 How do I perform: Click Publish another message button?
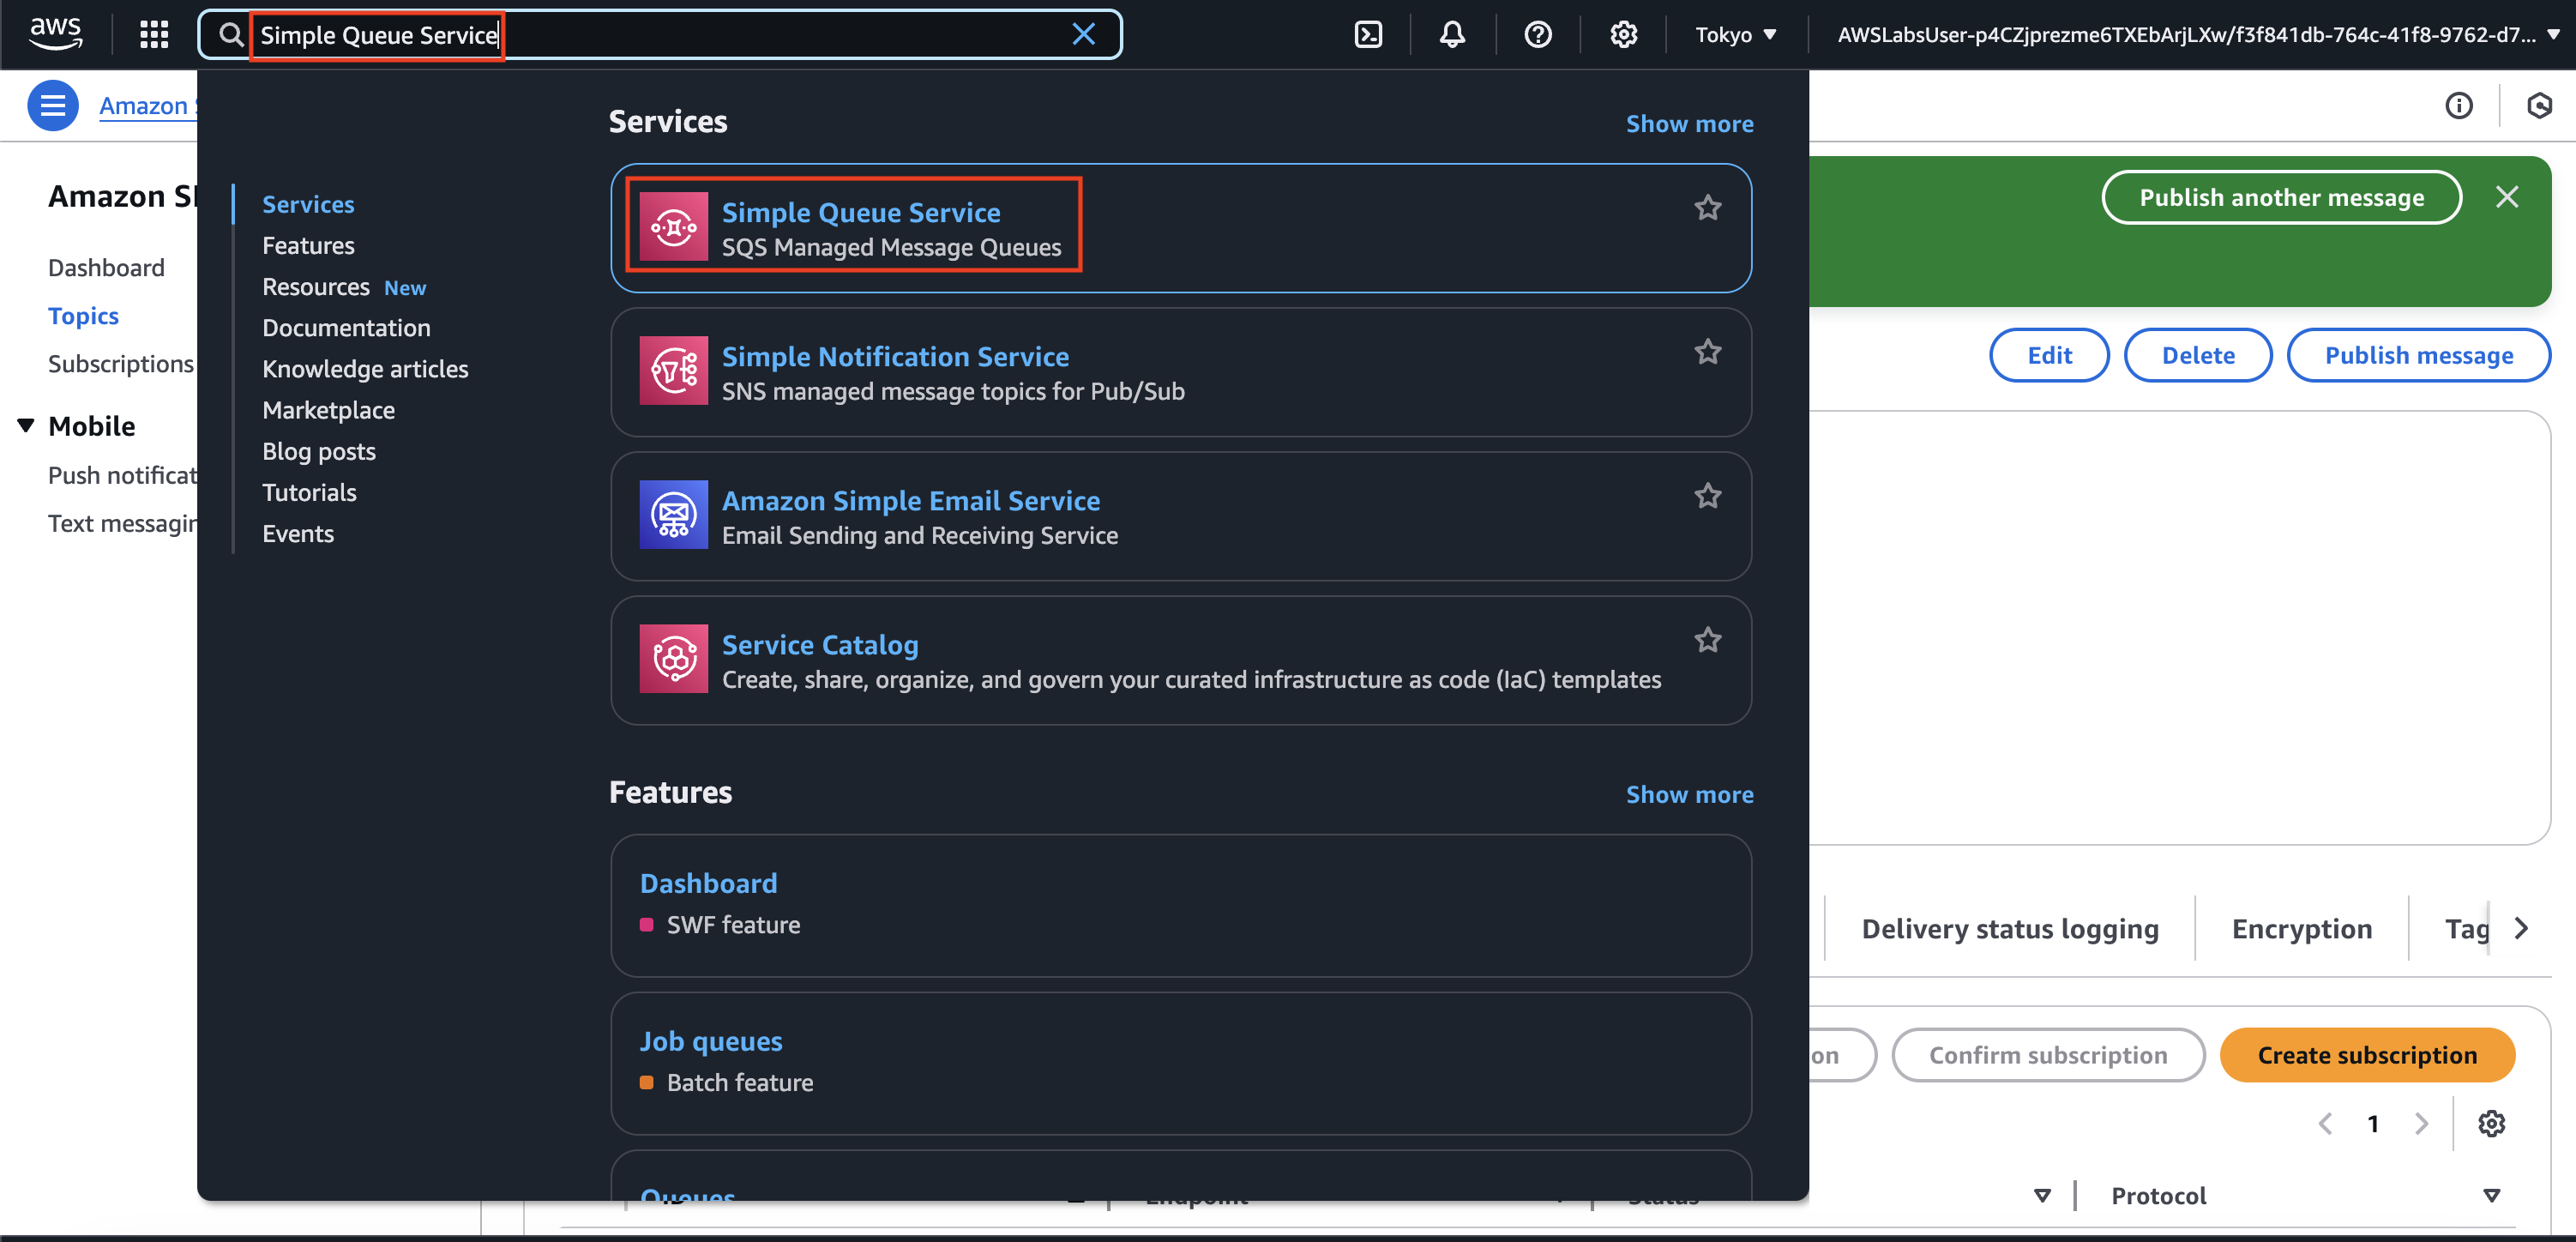tap(2281, 198)
